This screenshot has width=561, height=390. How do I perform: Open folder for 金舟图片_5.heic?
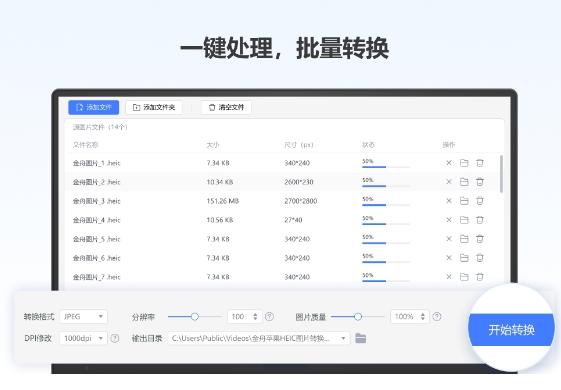pos(464,239)
